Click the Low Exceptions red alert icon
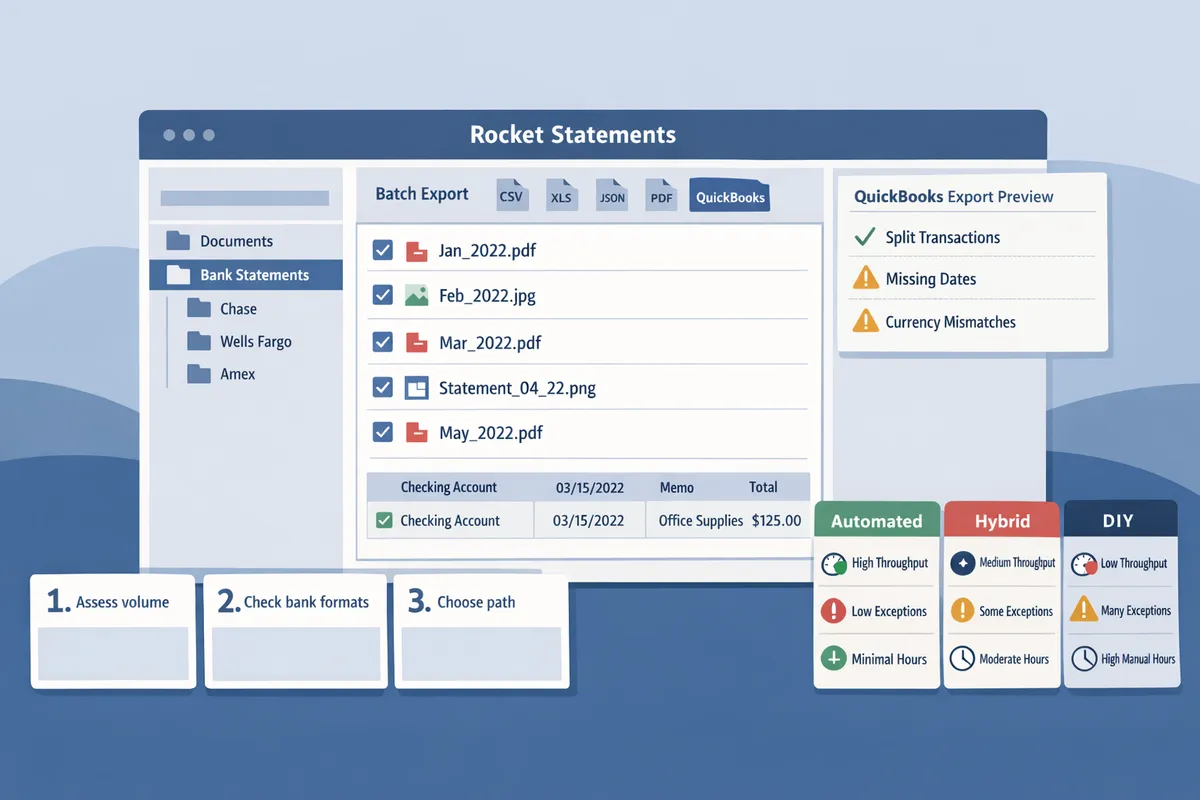Image resolution: width=1200 pixels, height=800 pixels. point(834,611)
